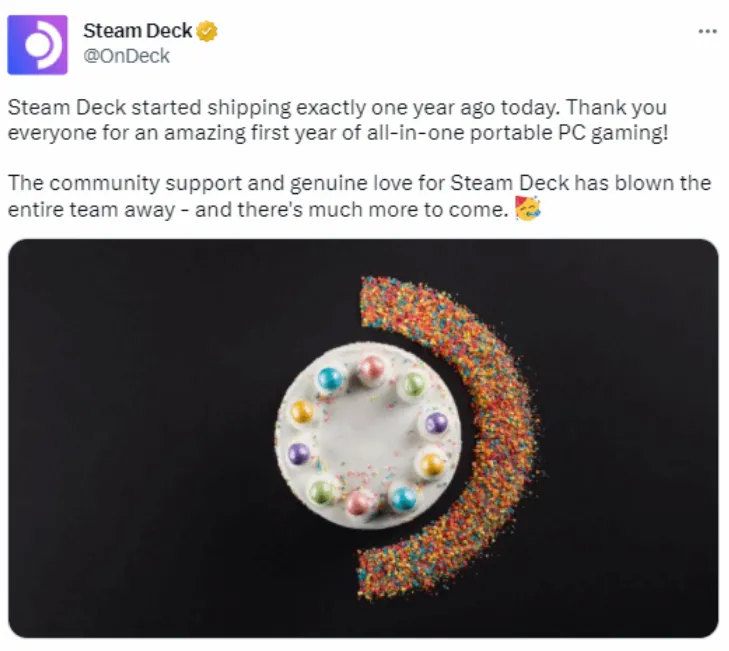Open the @OnDeck handle link
The height and width of the screenshot is (651, 729).
(126, 56)
